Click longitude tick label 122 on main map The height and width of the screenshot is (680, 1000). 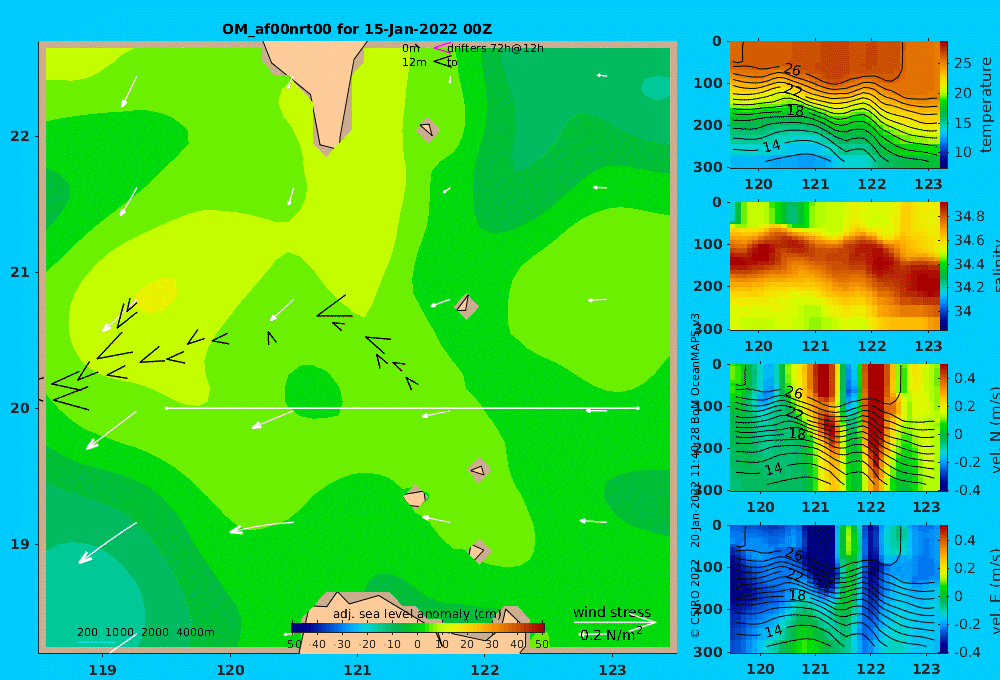coord(485,670)
